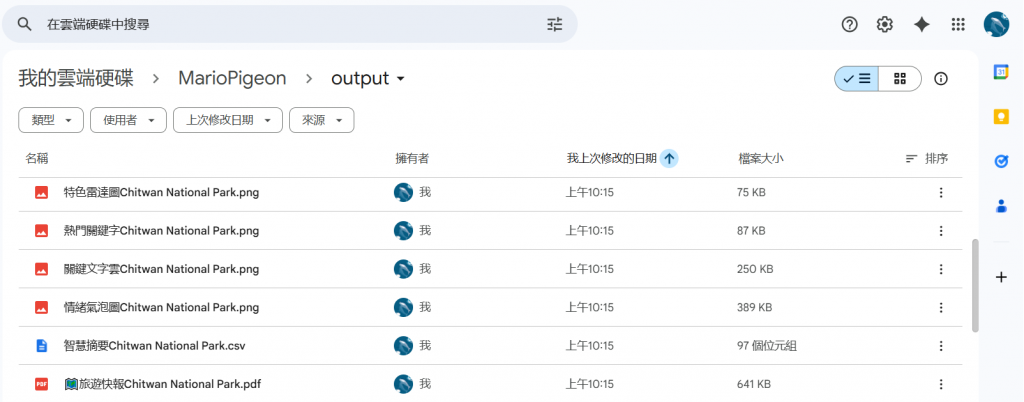Viewport: 1024px width, 402px height.
Task: Click the 389 KB size value
Action: 754,307
